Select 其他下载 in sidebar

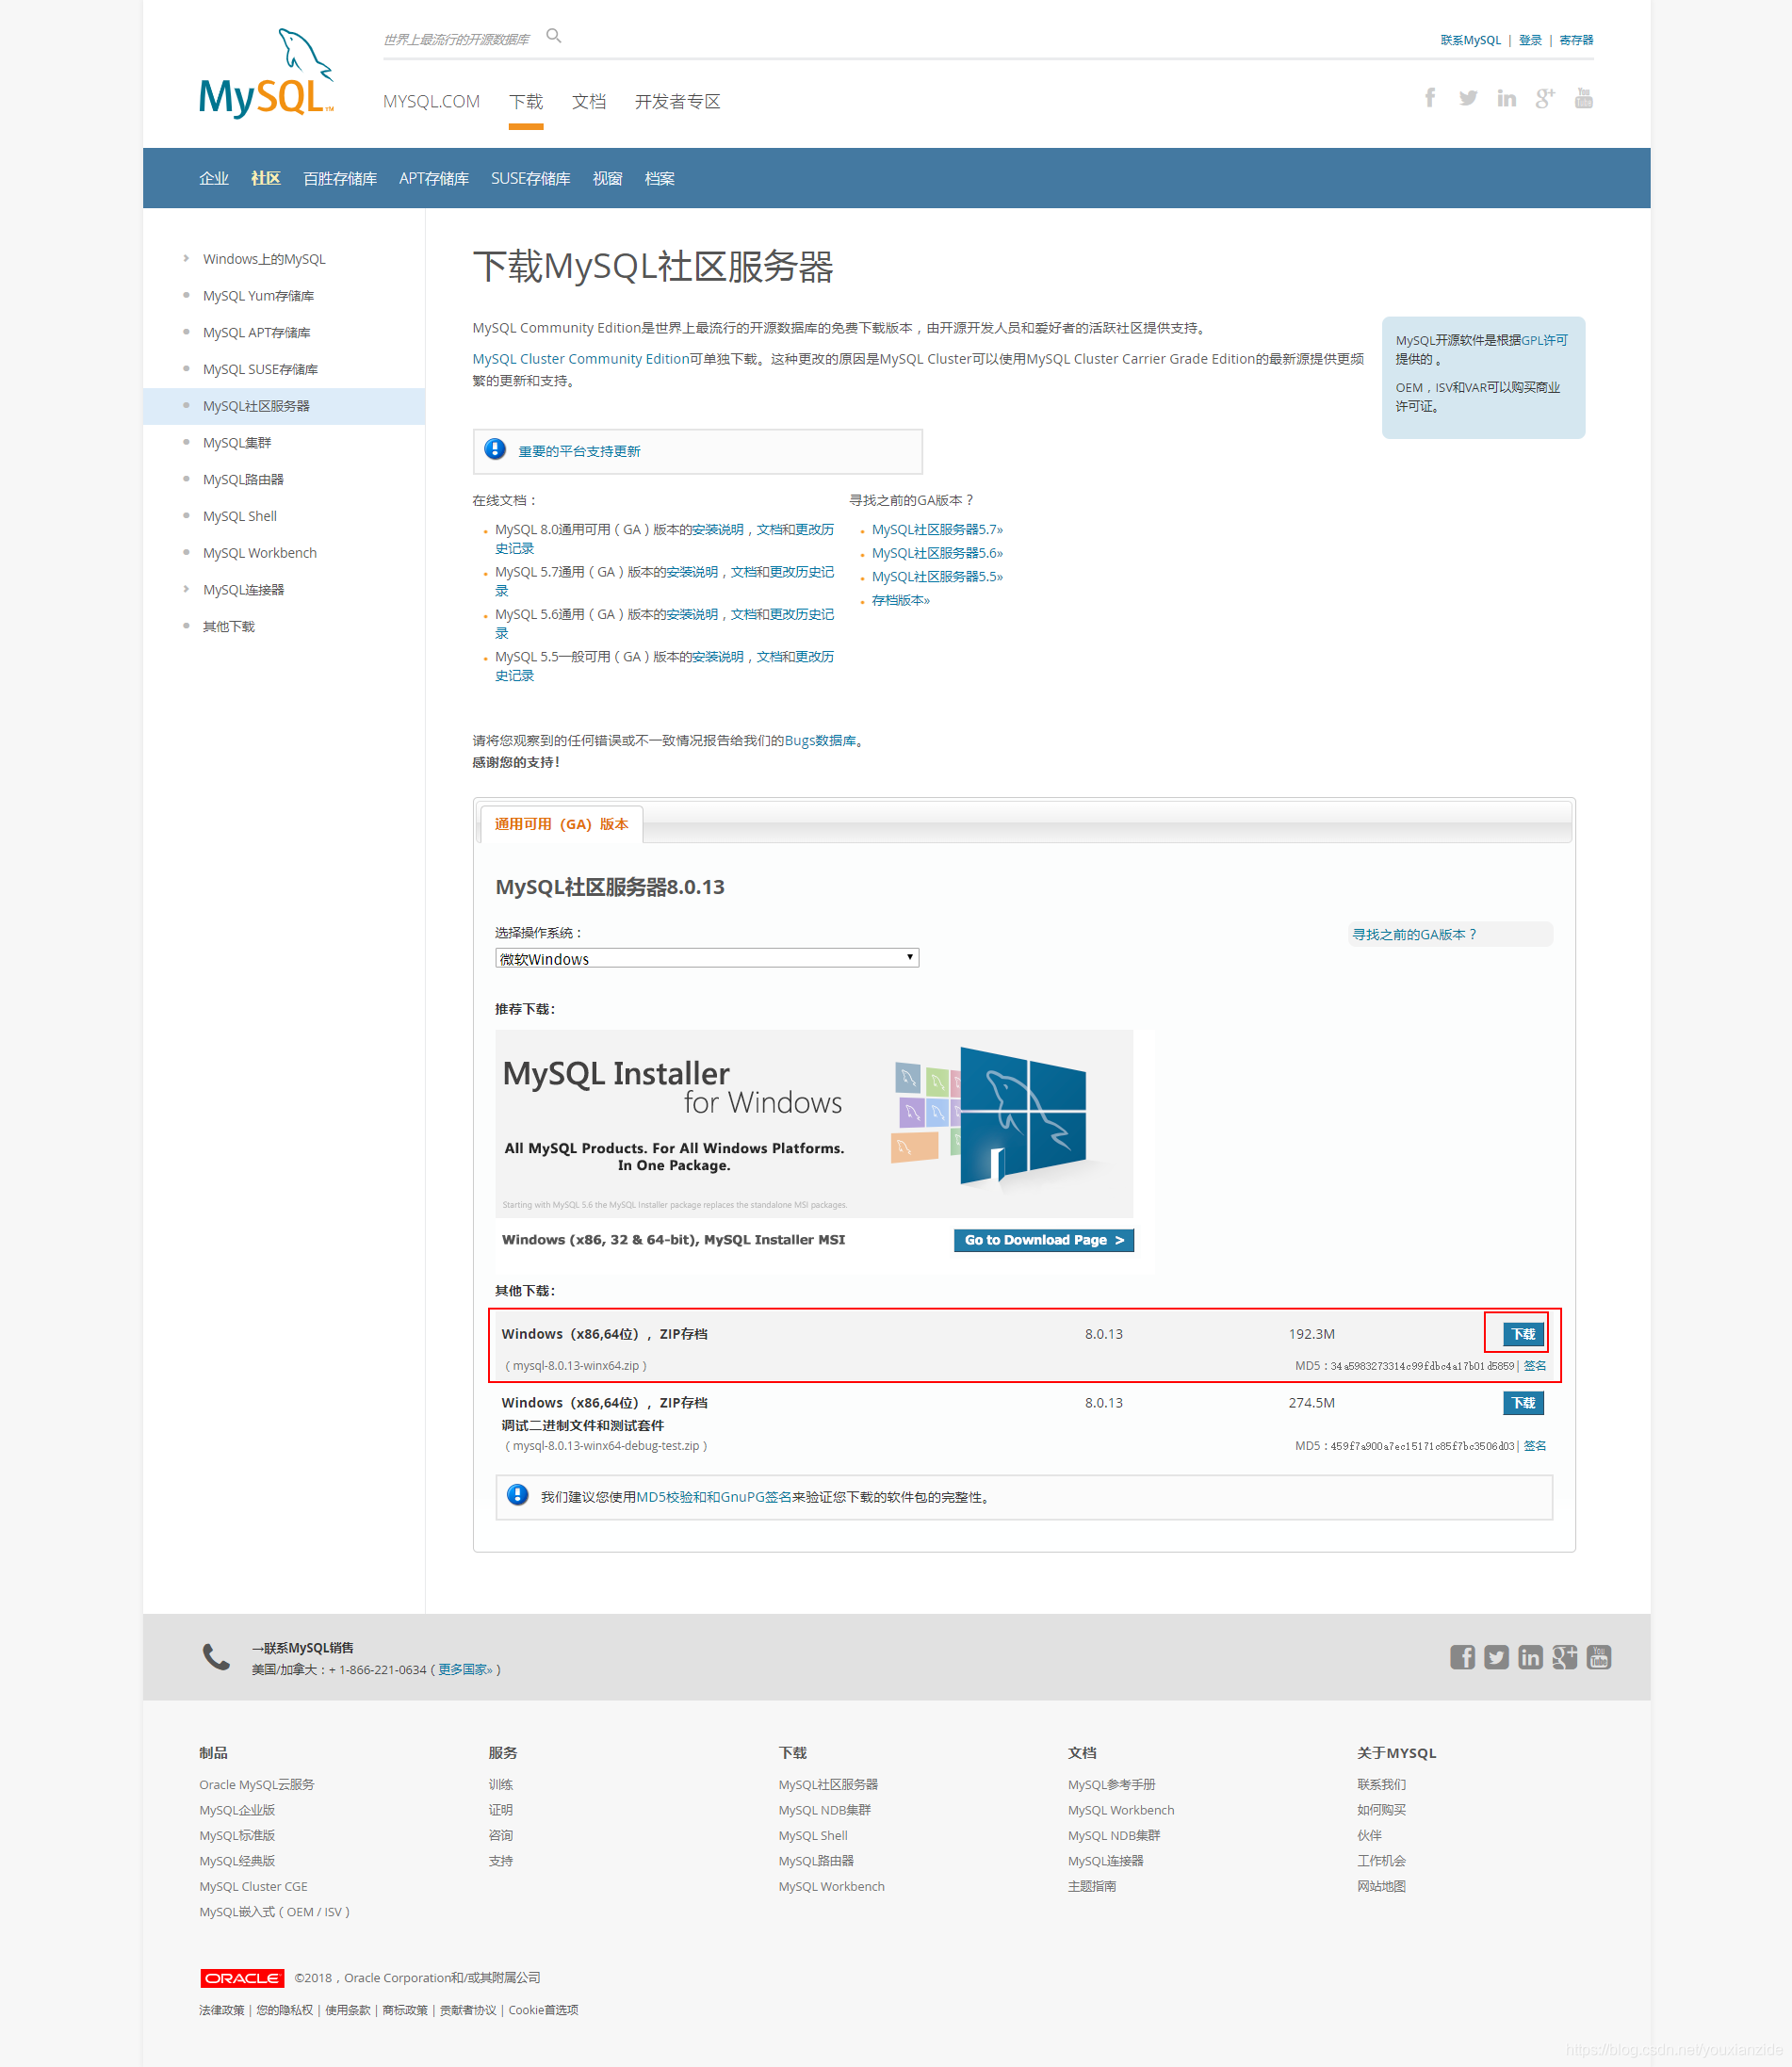(x=229, y=627)
